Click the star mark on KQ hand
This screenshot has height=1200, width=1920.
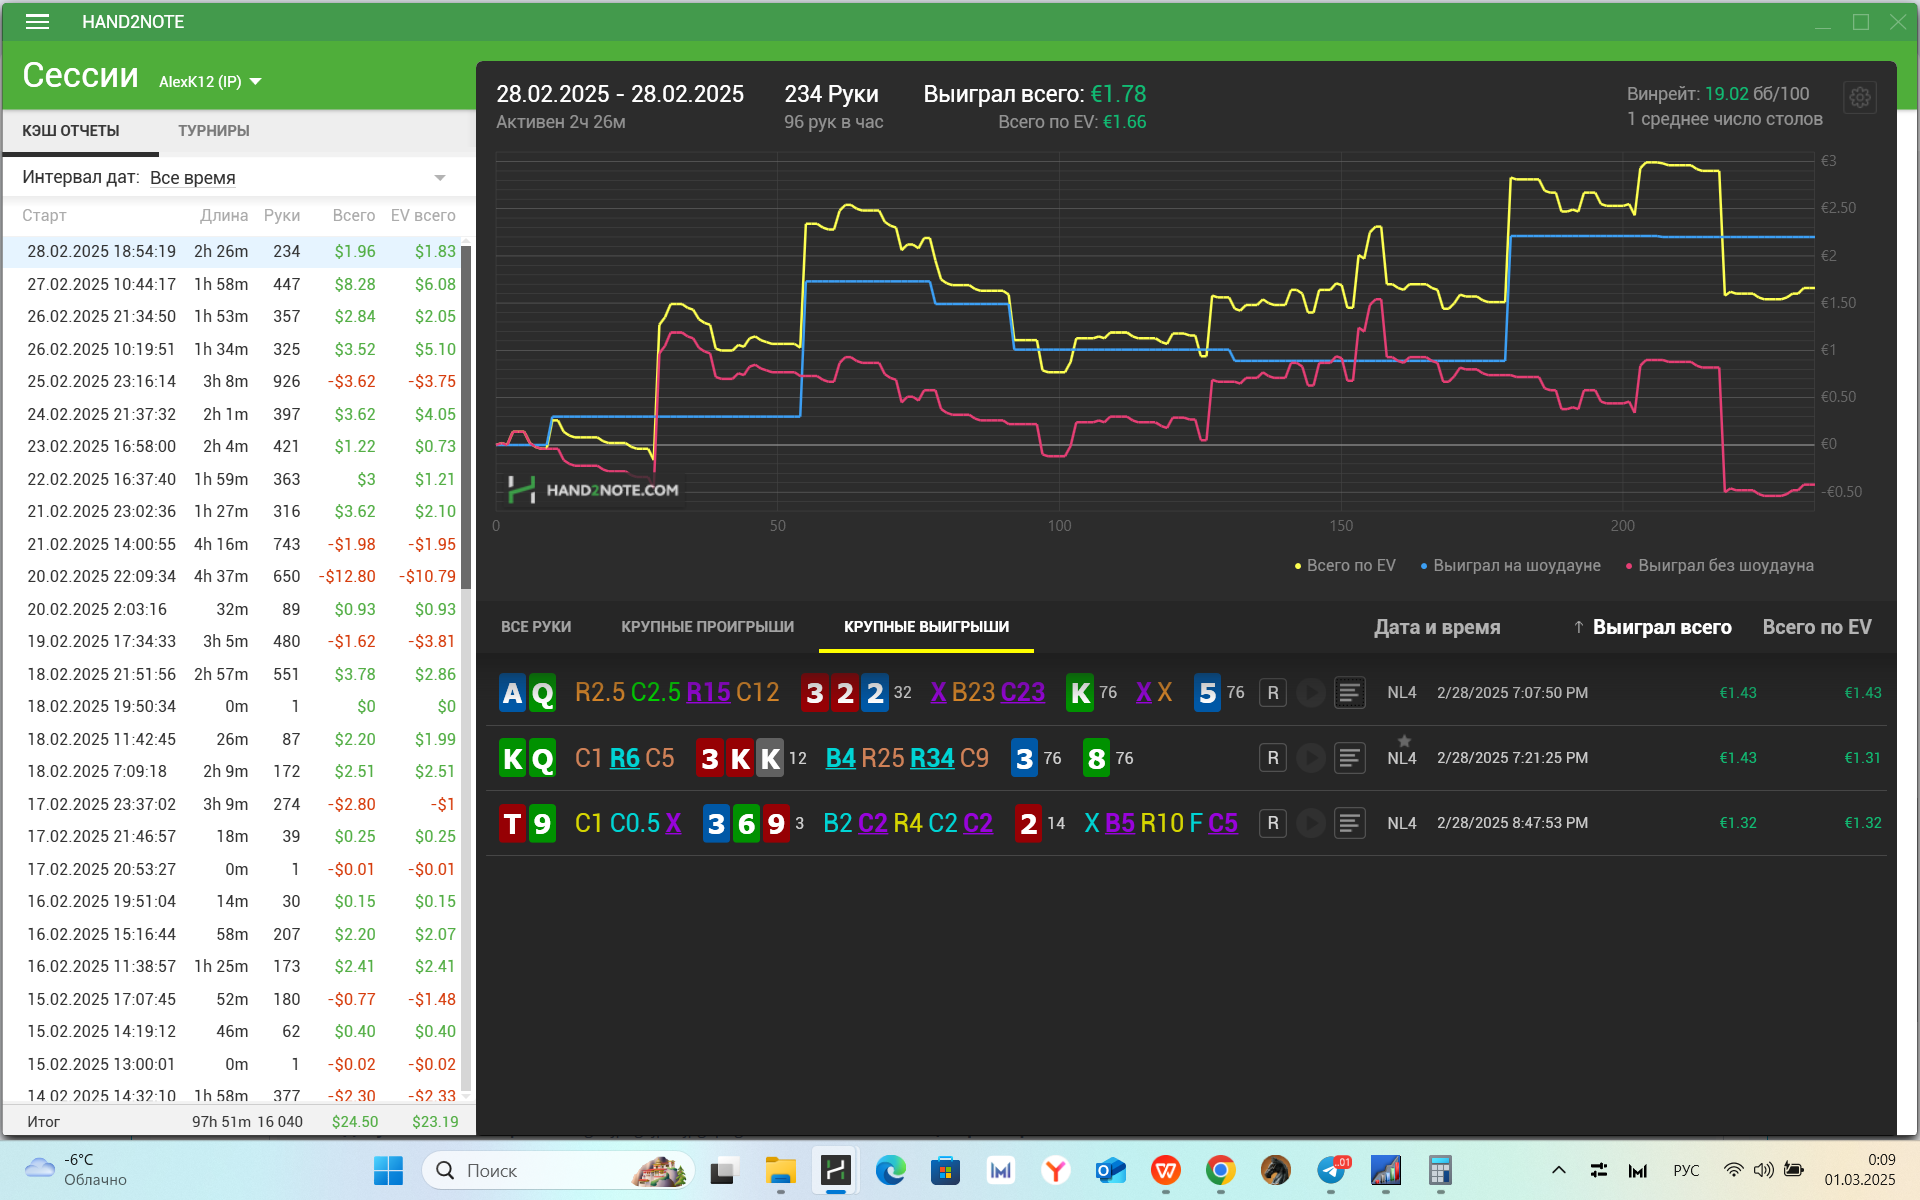(1404, 741)
